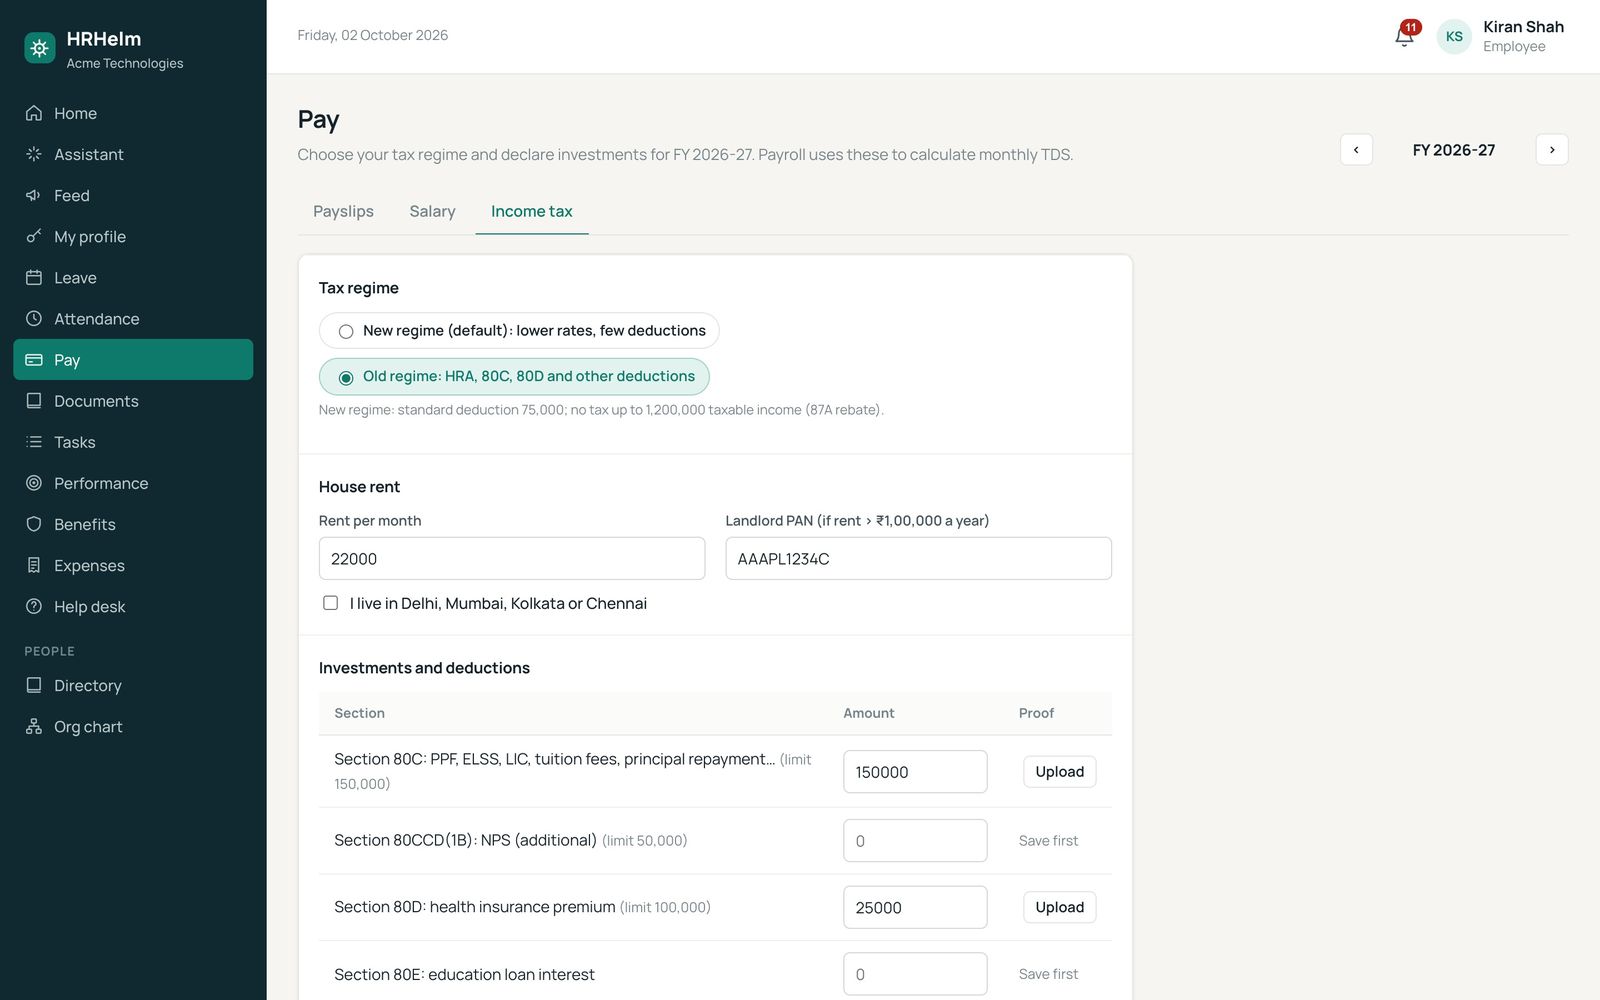This screenshot has height=1000, width=1600.
Task: Go to previous financial year arrow
Action: 1356,150
